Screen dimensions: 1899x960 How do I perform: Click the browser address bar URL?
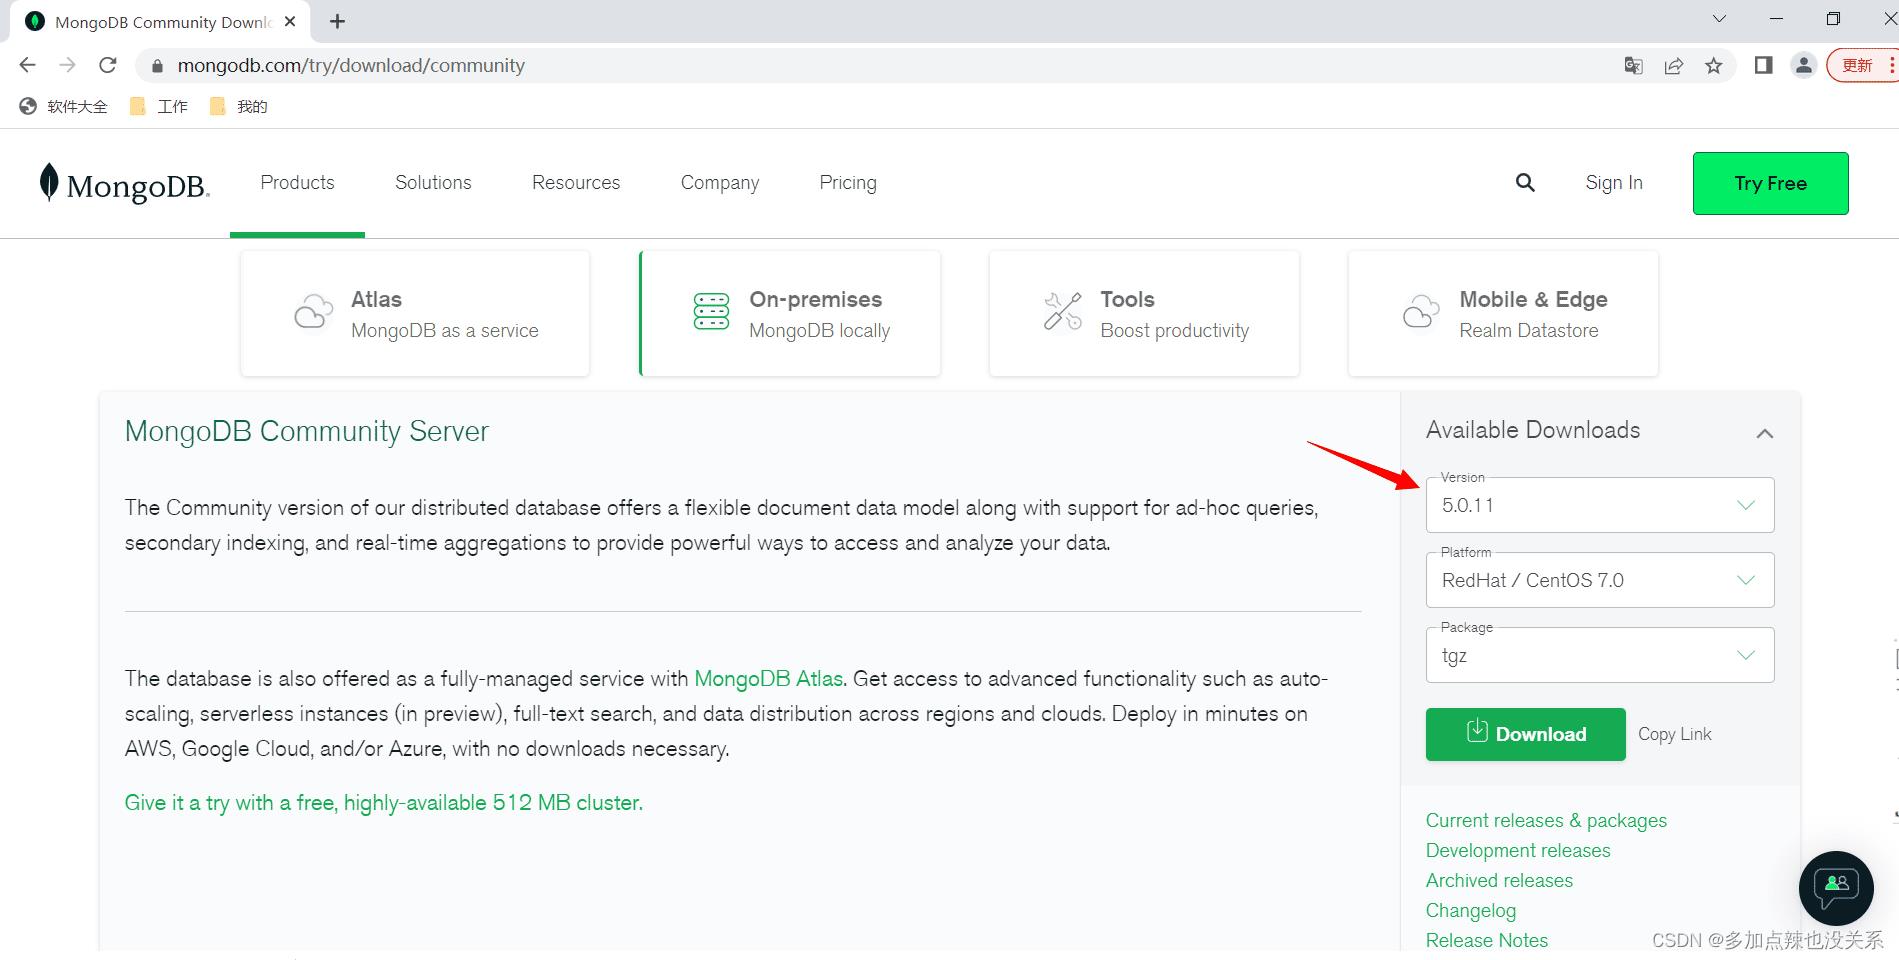351,66
